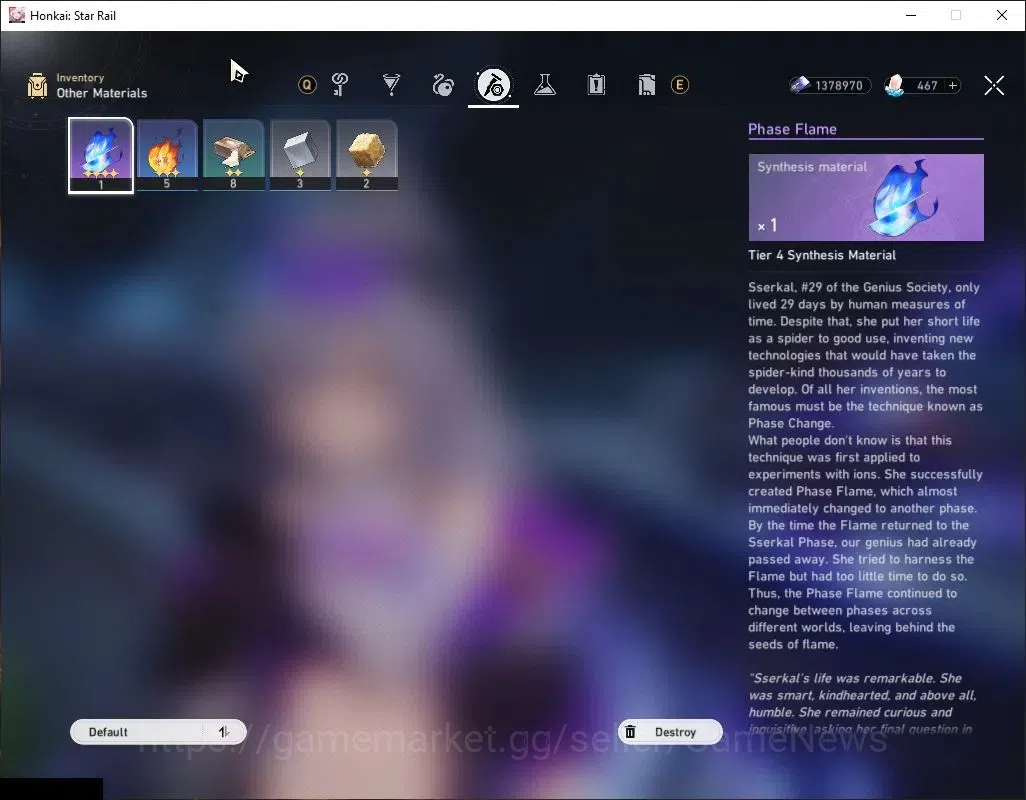Open the key-shaped inventory category tab
The height and width of the screenshot is (800, 1026).
tap(340, 84)
